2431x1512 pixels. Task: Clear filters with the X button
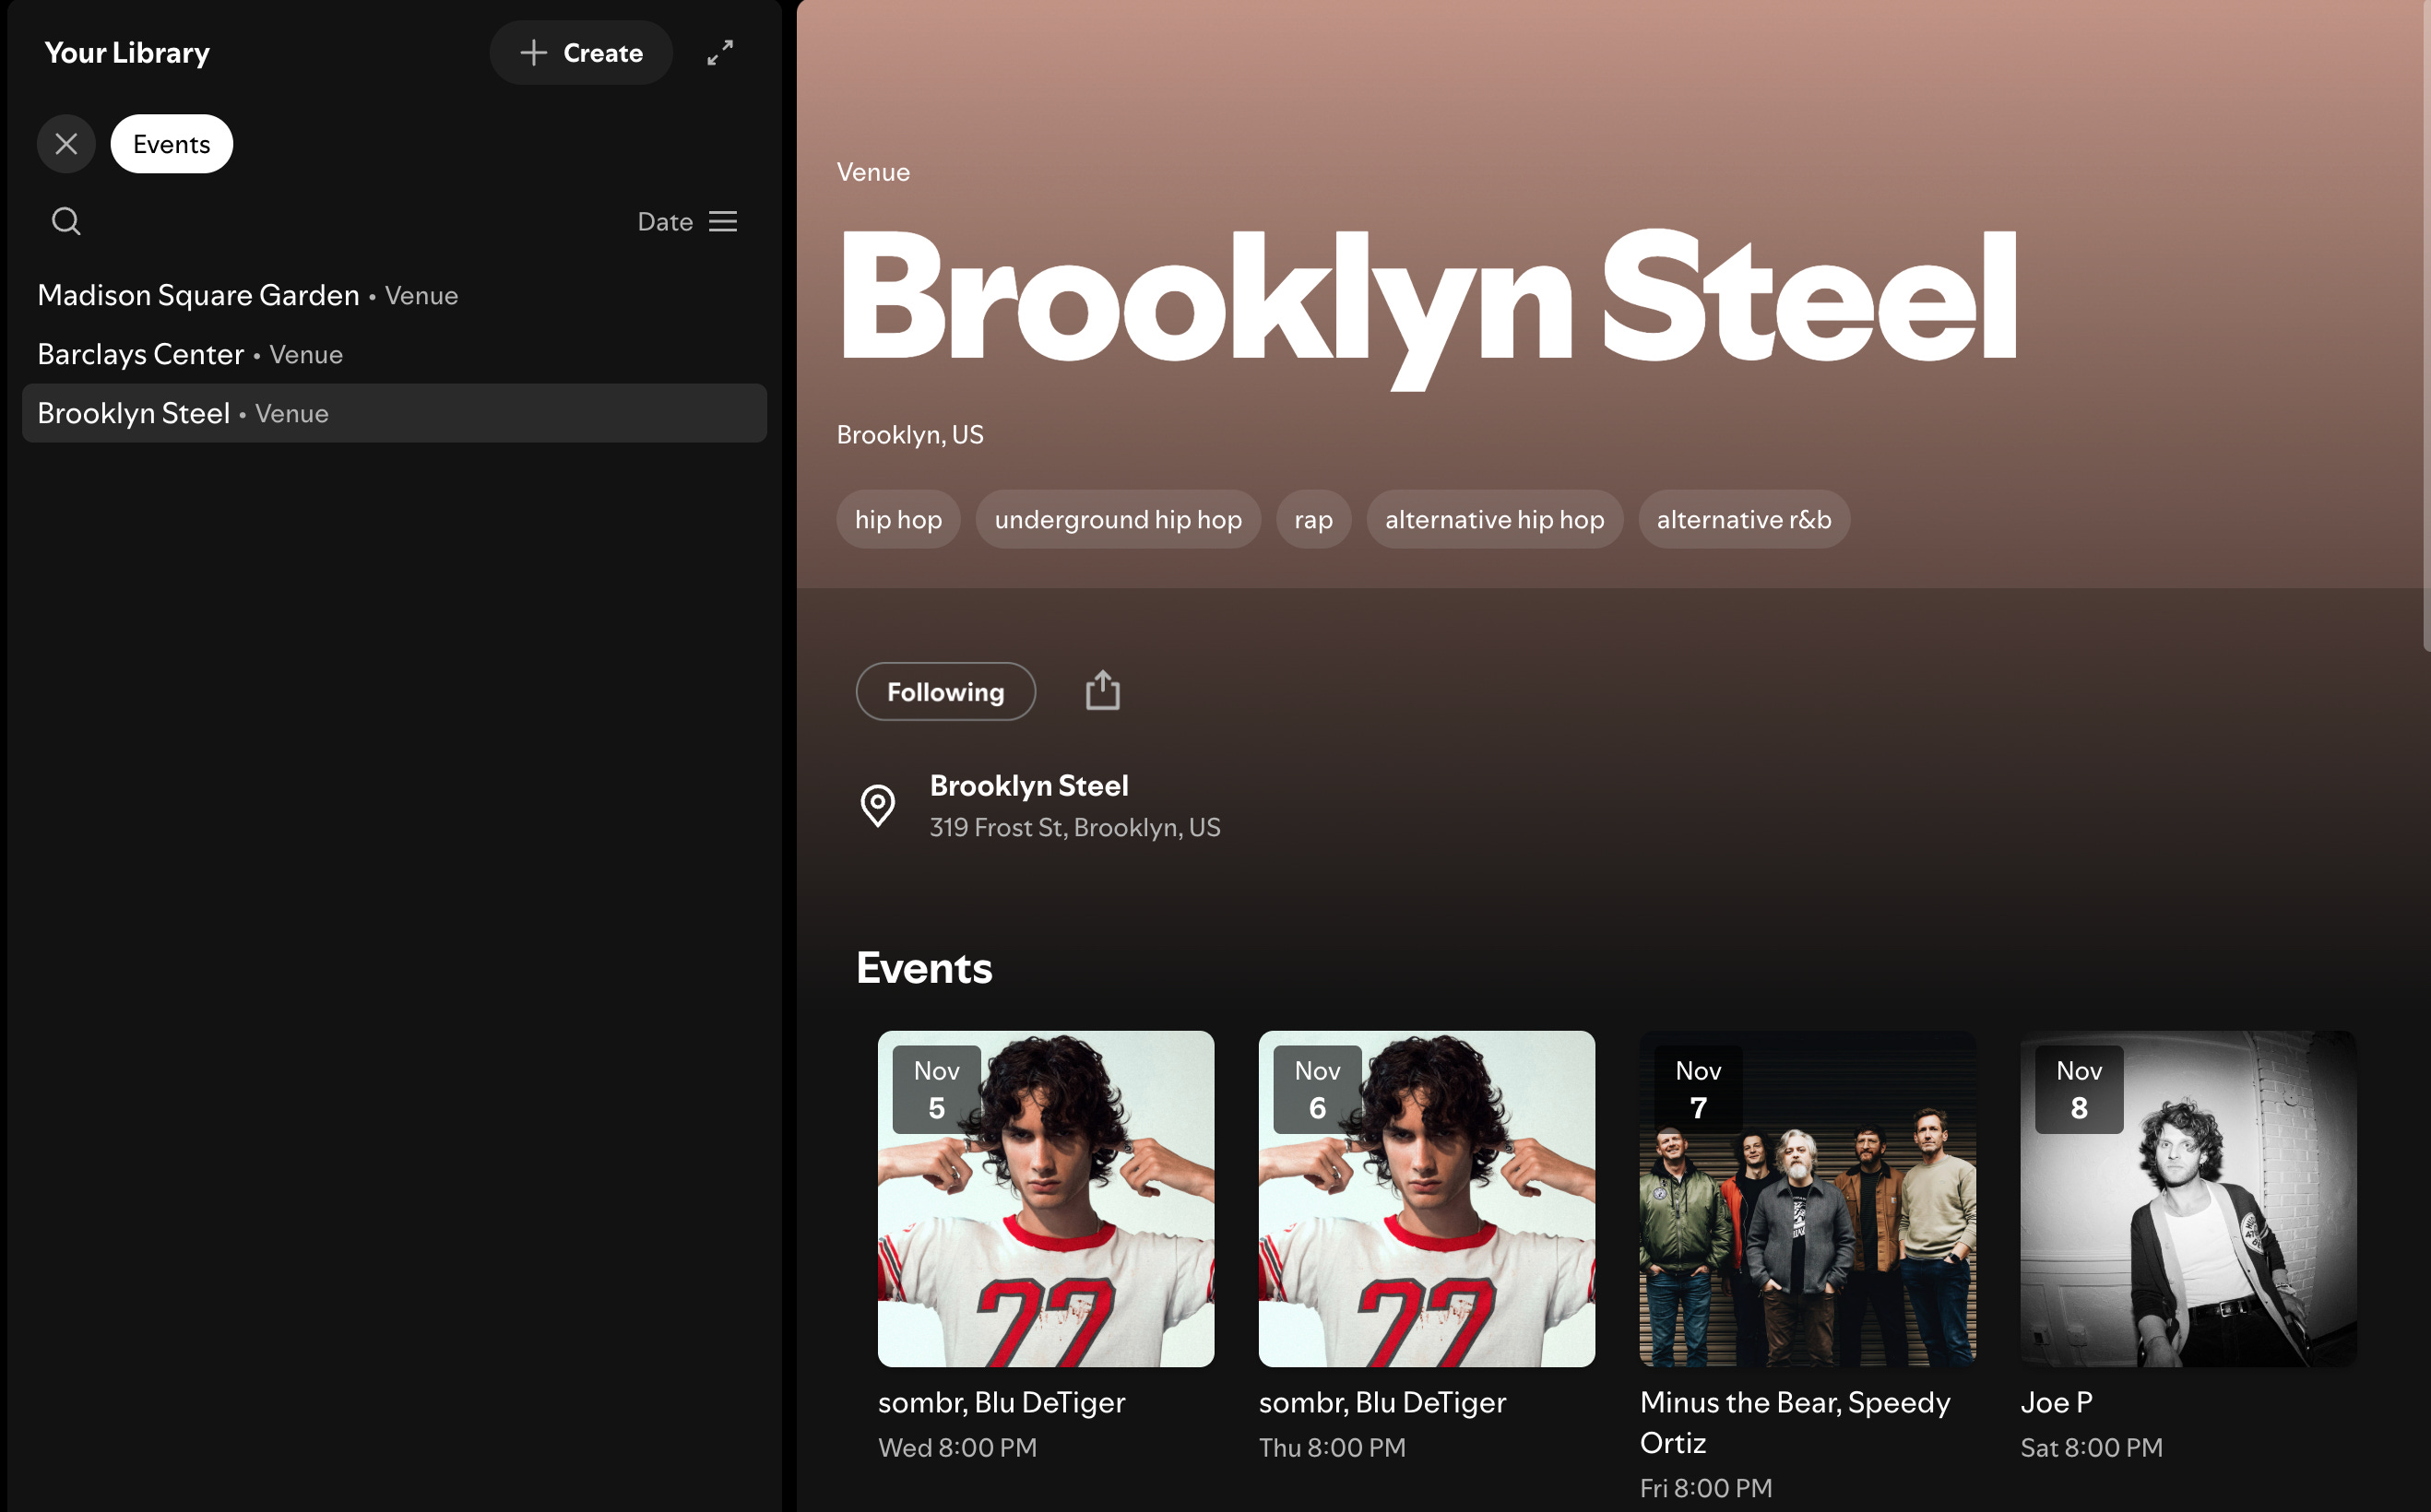tap(66, 144)
